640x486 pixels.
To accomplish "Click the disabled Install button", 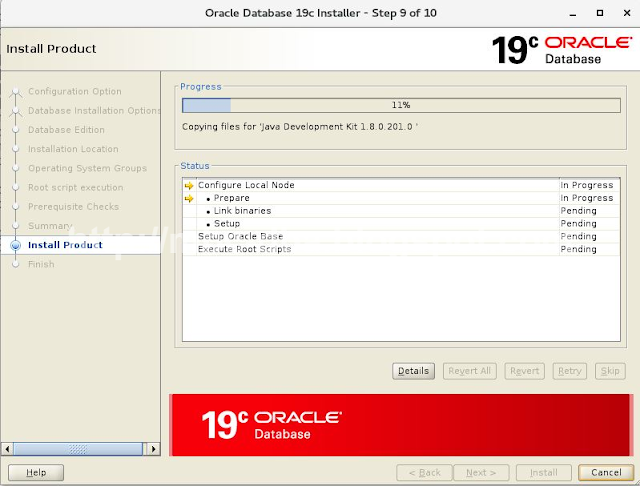I will (x=544, y=473).
